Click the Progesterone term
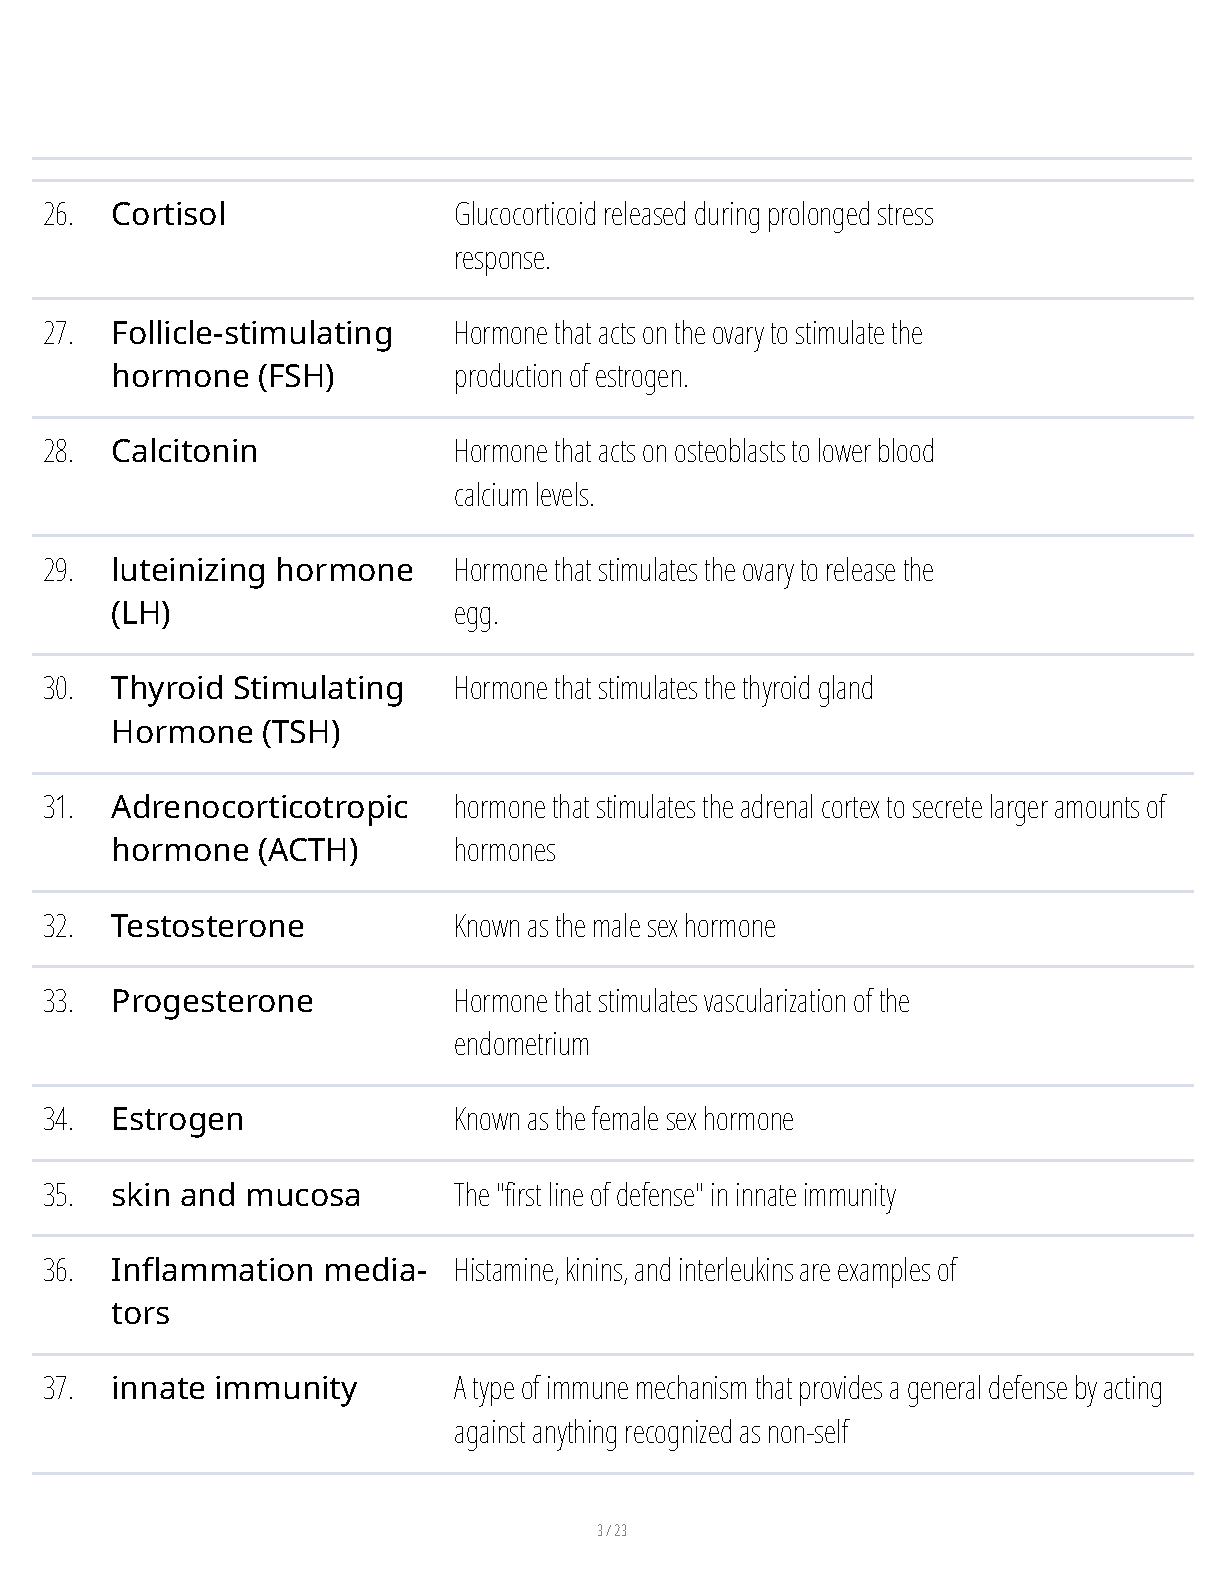 [x=212, y=1001]
